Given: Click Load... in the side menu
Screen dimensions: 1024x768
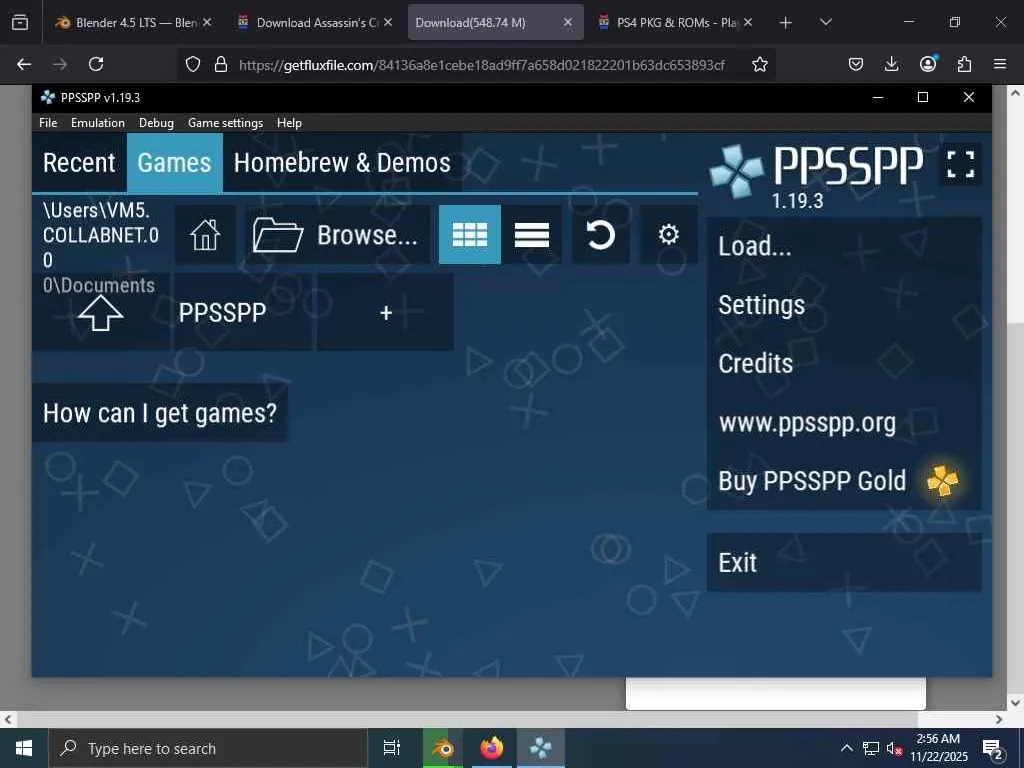Looking at the screenshot, I should [x=844, y=246].
